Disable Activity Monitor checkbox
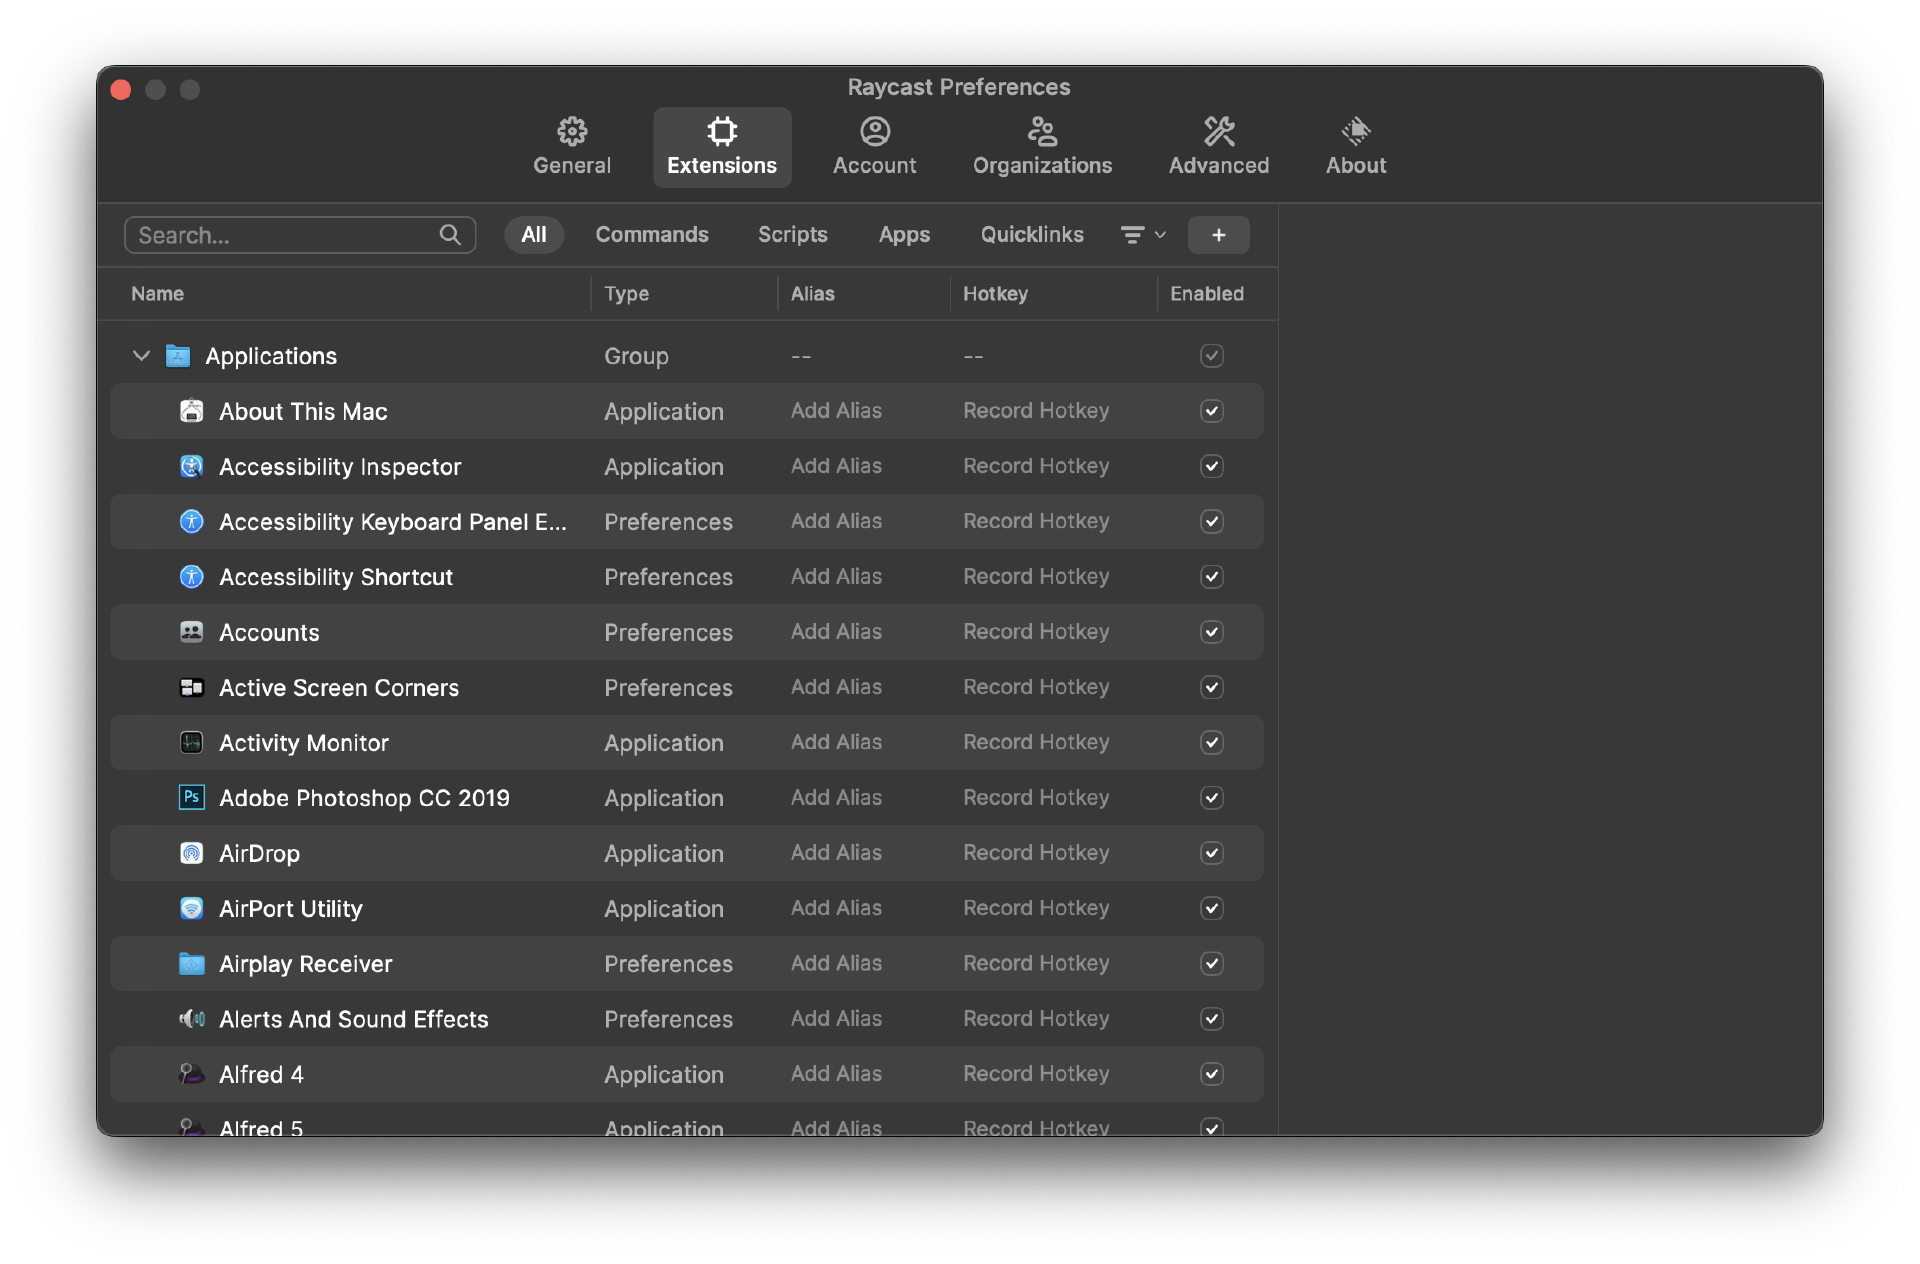1920x1264 pixels. [x=1211, y=742]
